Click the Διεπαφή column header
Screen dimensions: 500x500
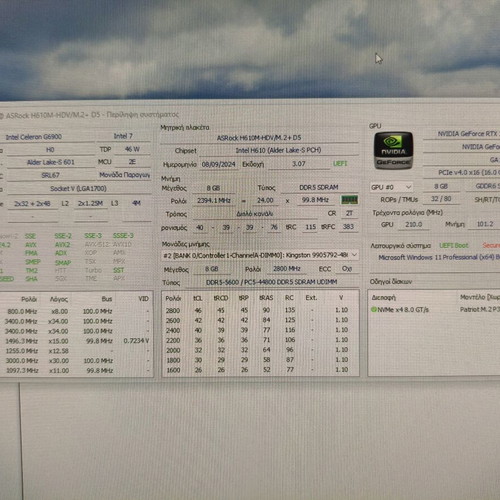point(384,297)
